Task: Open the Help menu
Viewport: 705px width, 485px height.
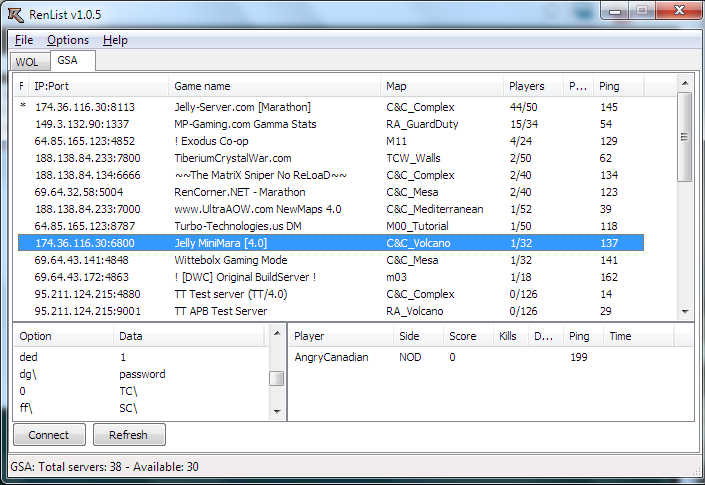Action: 115,40
